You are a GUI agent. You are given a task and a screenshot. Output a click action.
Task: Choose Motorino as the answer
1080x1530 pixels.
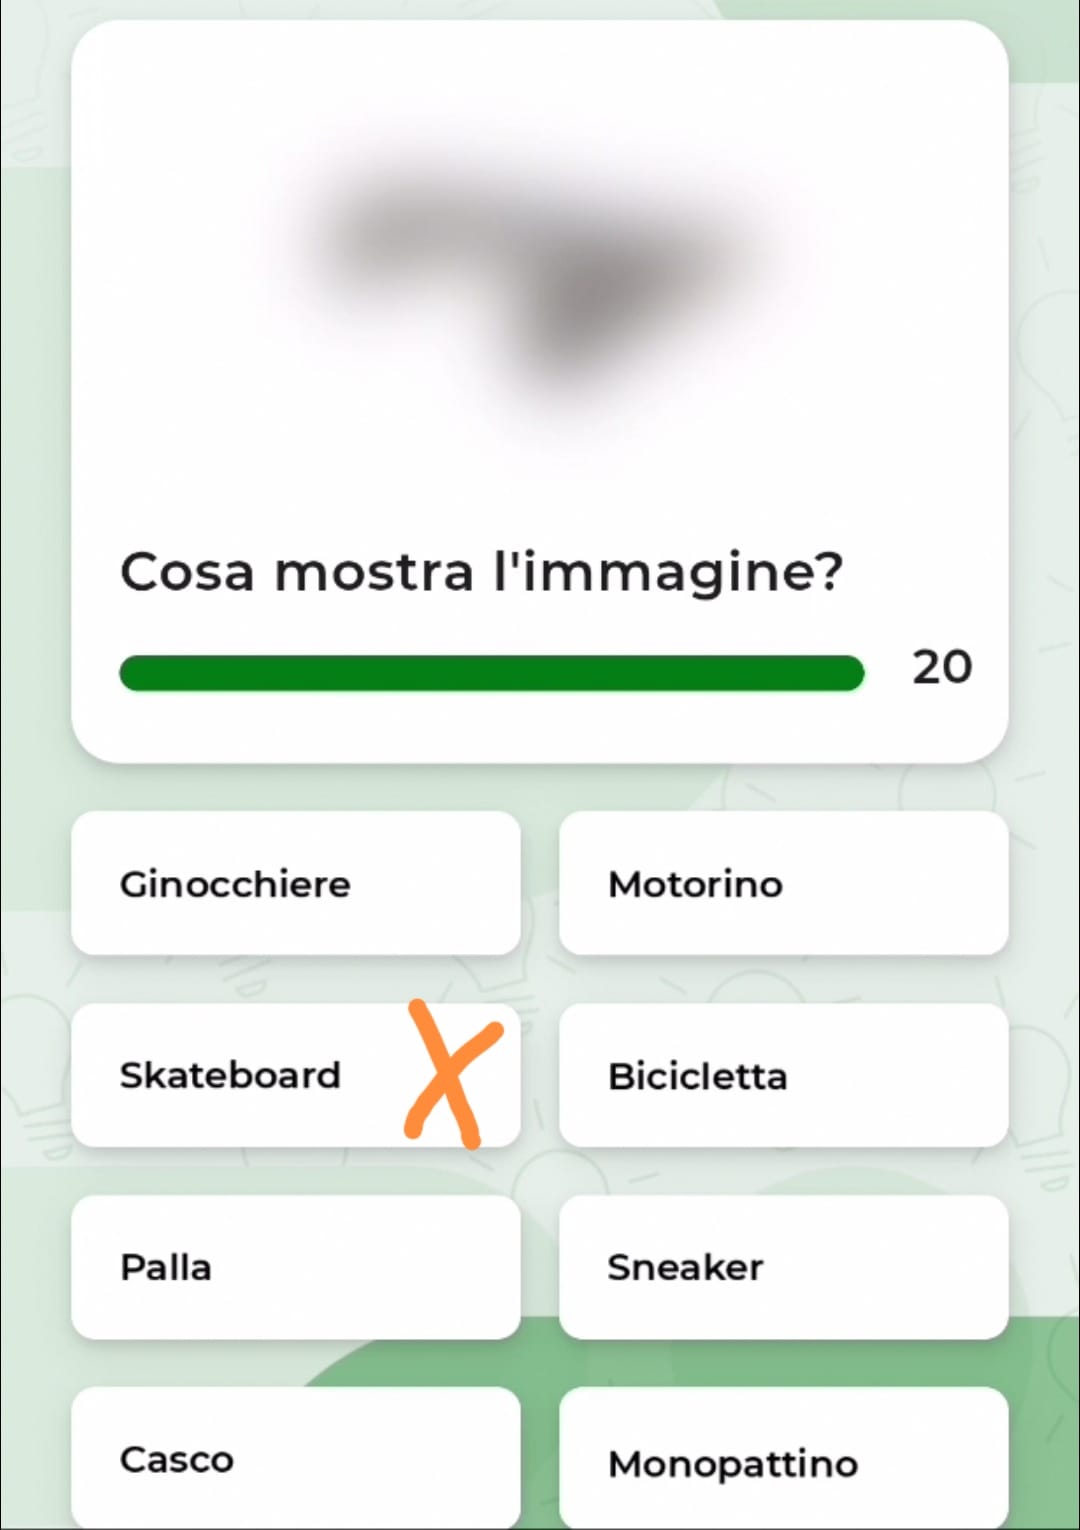pyautogui.click(x=783, y=883)
